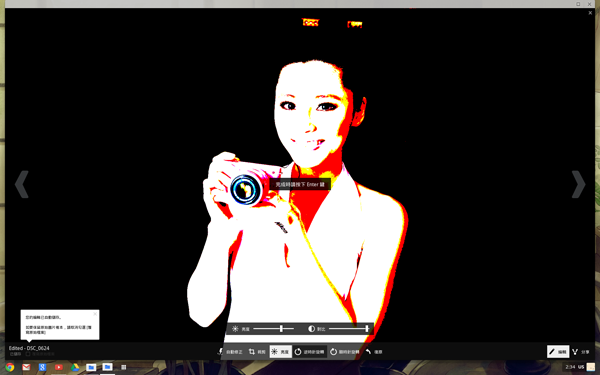The width and height of the screenshot is (600, 375).
Task: Click the brightness slider handle
Action: (281, 328)
